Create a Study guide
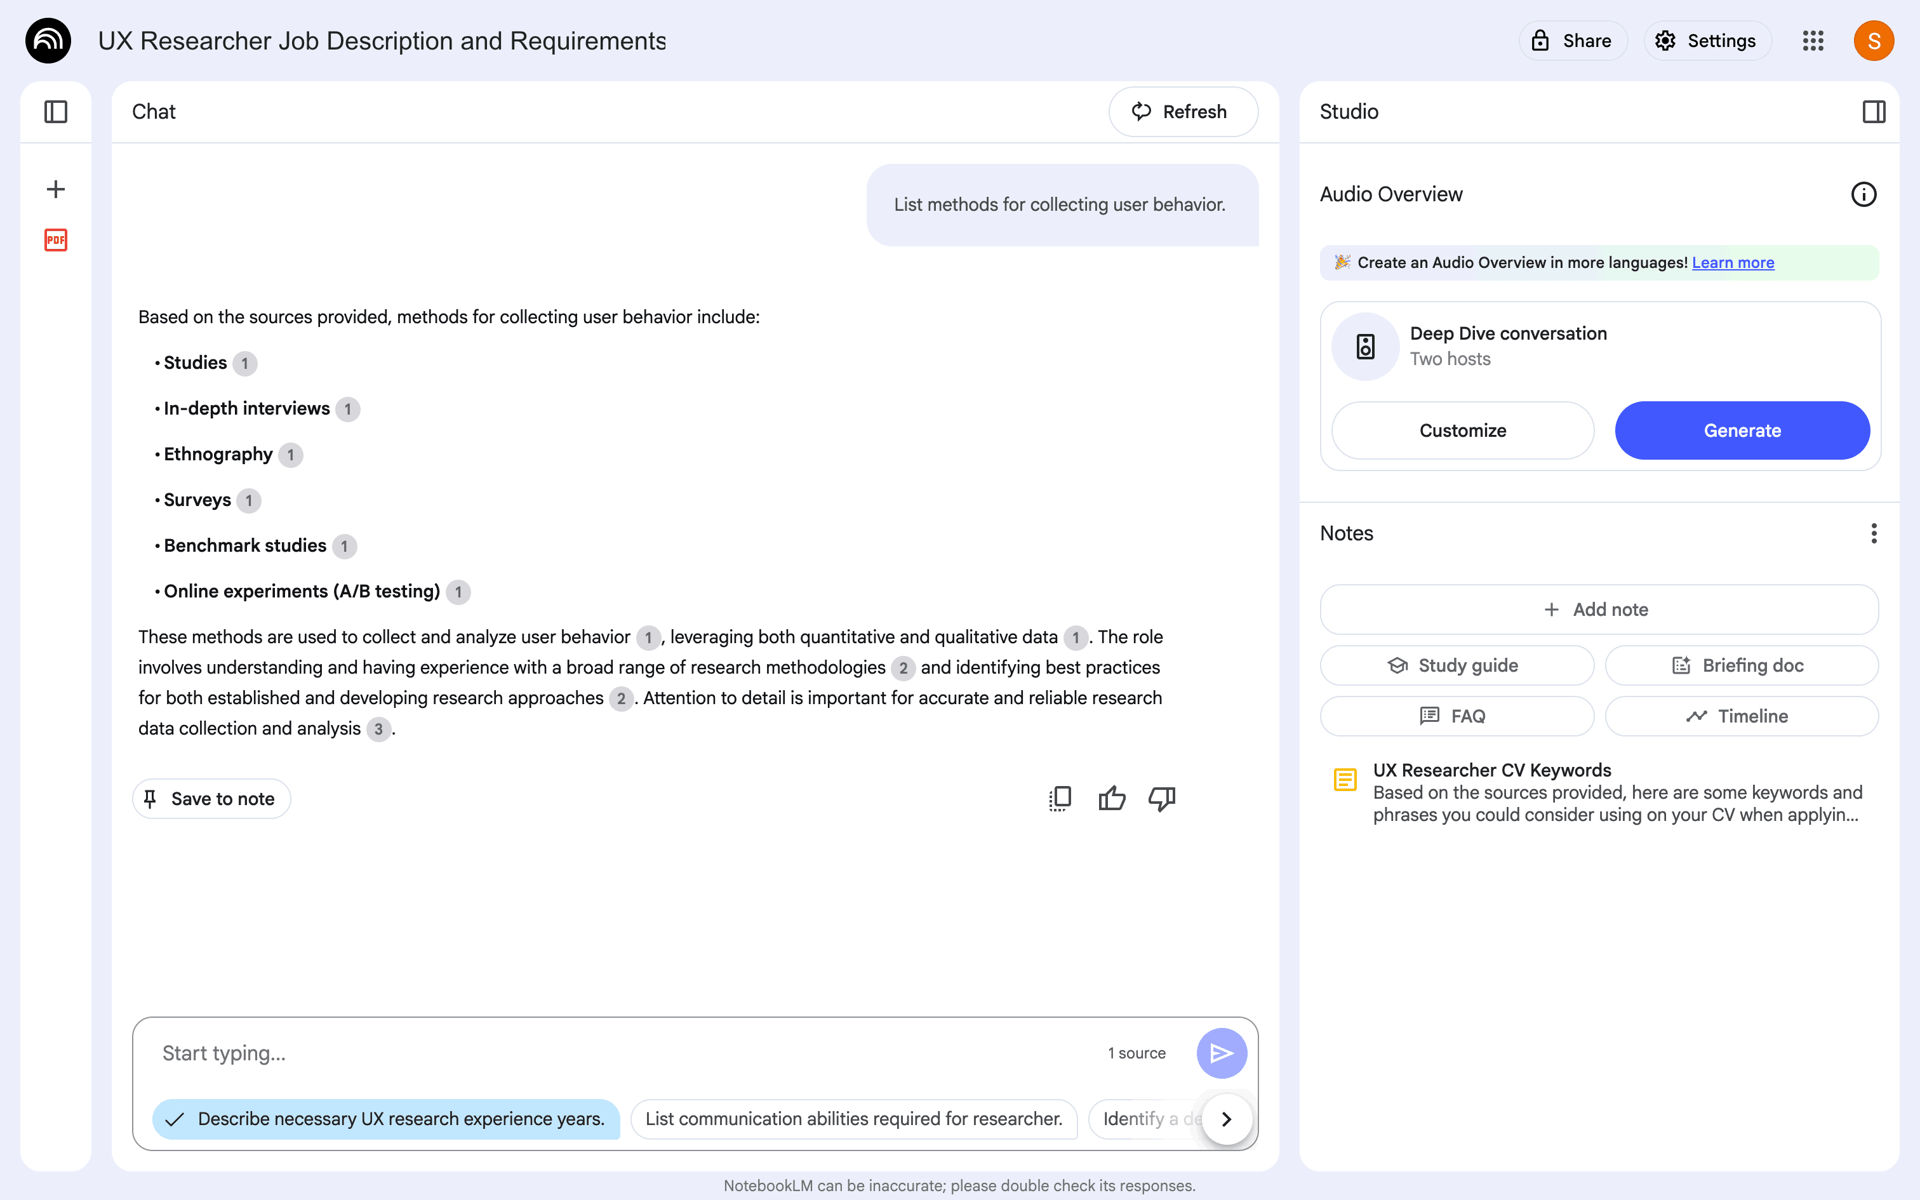Image resolution: width=1920 pixels, height=1200 pixels. point(1457,666)
